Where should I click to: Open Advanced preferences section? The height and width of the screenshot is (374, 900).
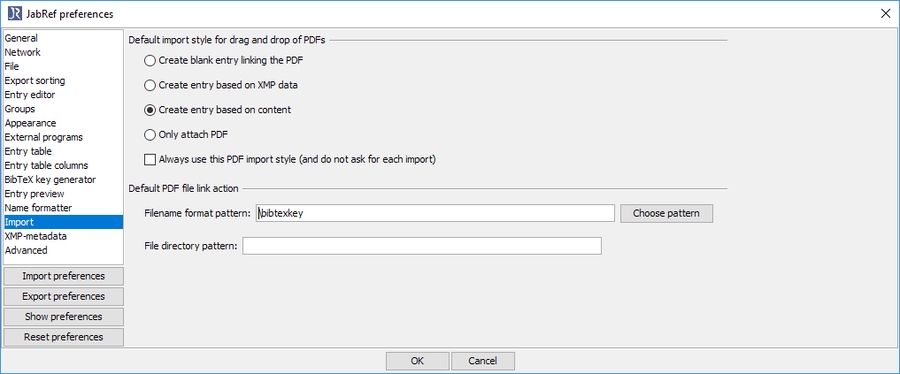(63, 251)
